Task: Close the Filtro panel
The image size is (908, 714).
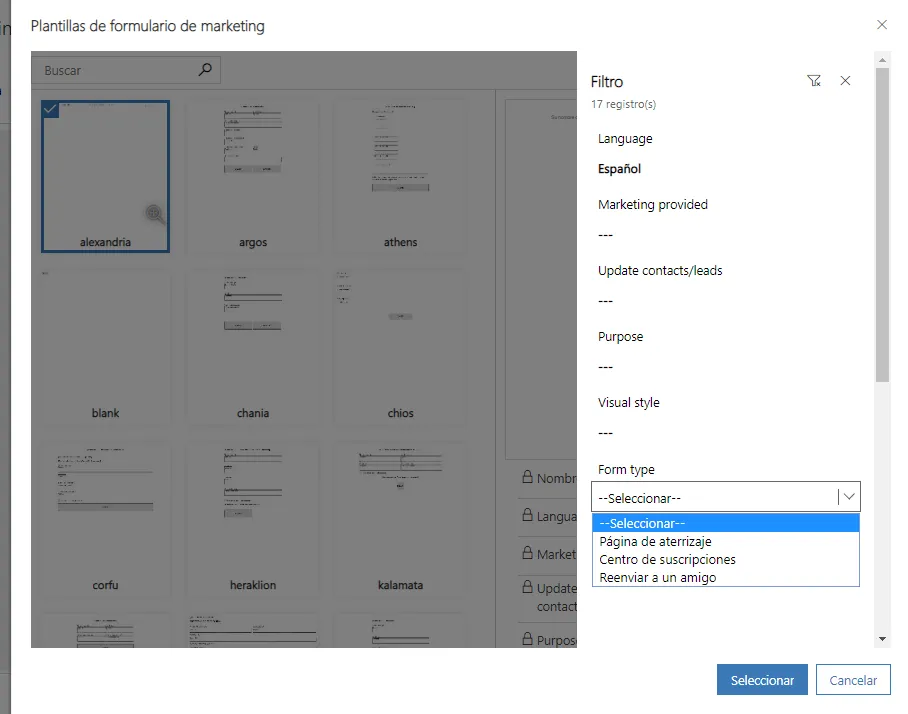Action: tap(845, 80)
